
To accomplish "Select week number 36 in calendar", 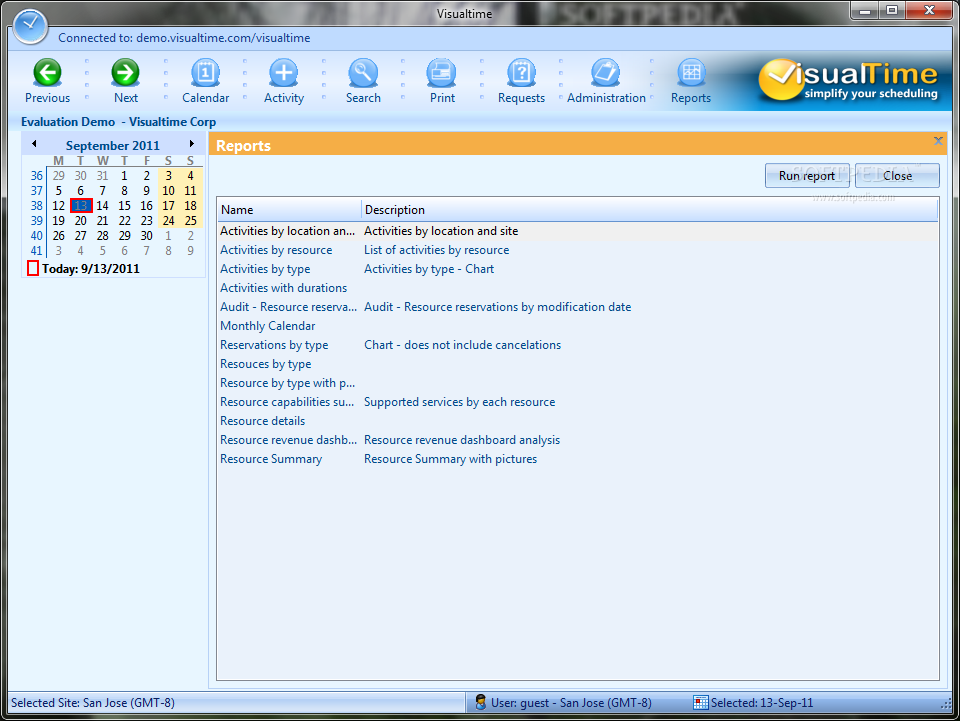I will (x=37, y=176).
